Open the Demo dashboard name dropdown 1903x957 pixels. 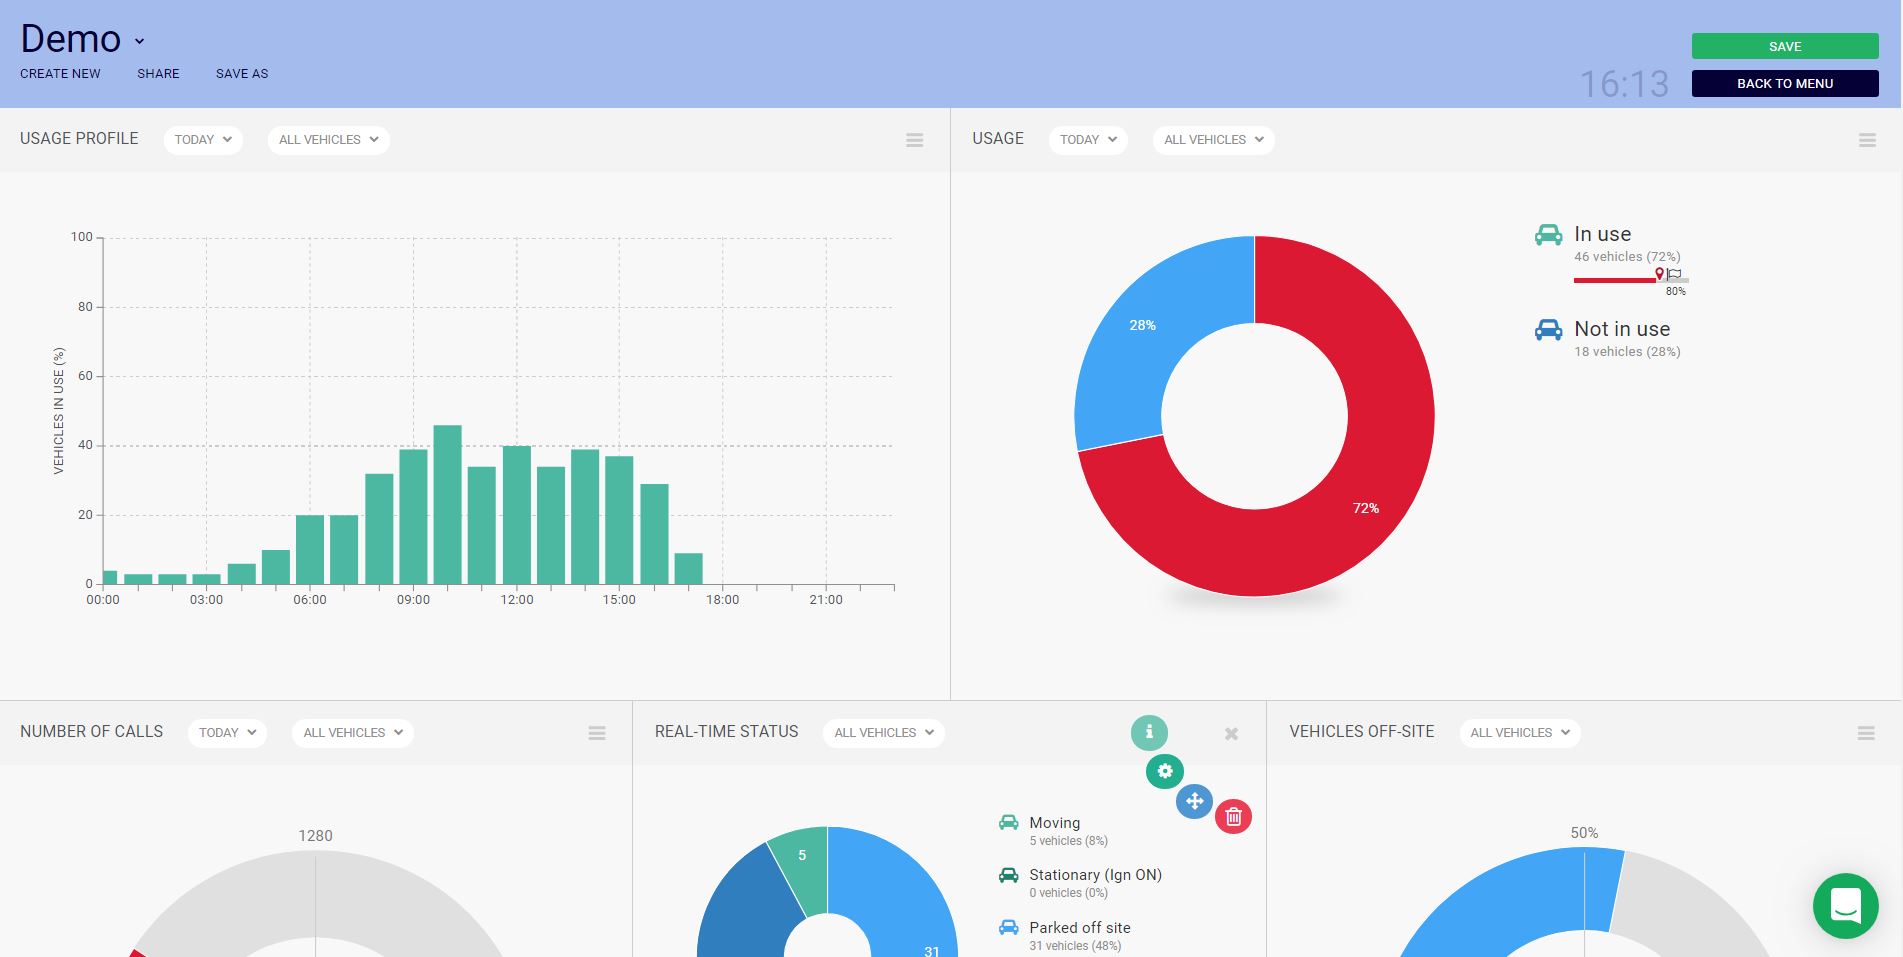pyautogui.click(x=140, y=42)
